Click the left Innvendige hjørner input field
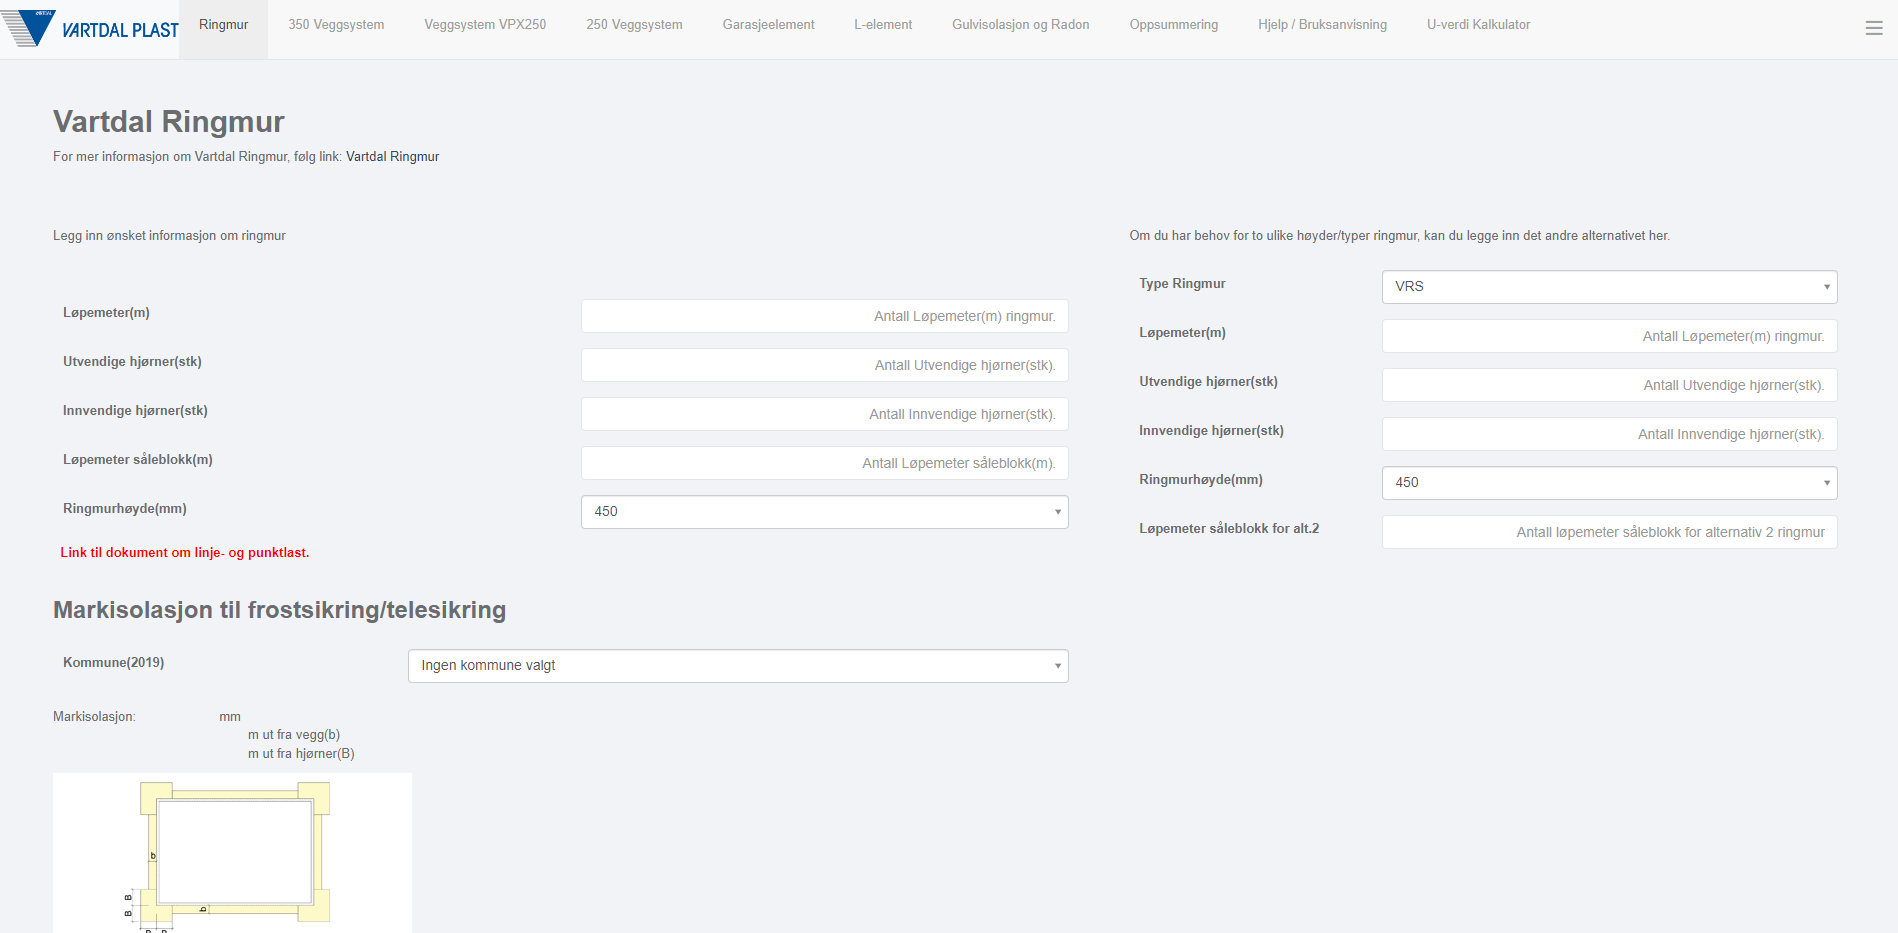The height and width of the screenshot is (933, 1898). point(824,415)
